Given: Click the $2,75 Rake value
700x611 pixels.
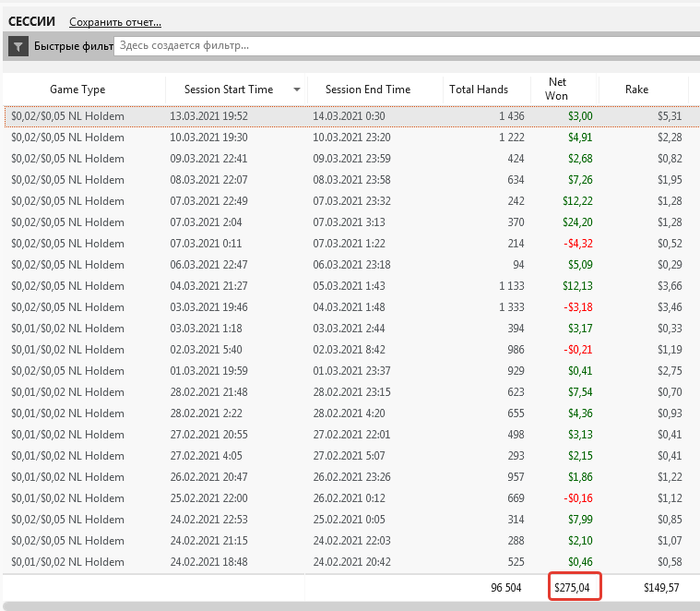Looking at the screenshot, I should point(670,371).
